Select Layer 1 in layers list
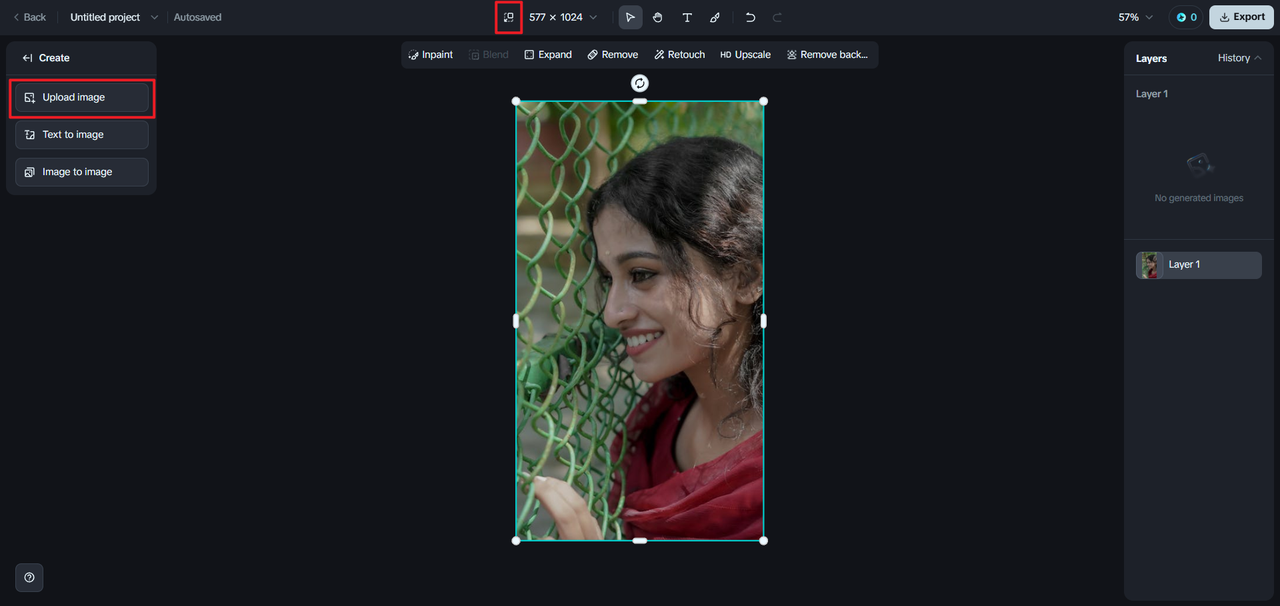The image size is (1280, 606). [x=1199, y=265]
